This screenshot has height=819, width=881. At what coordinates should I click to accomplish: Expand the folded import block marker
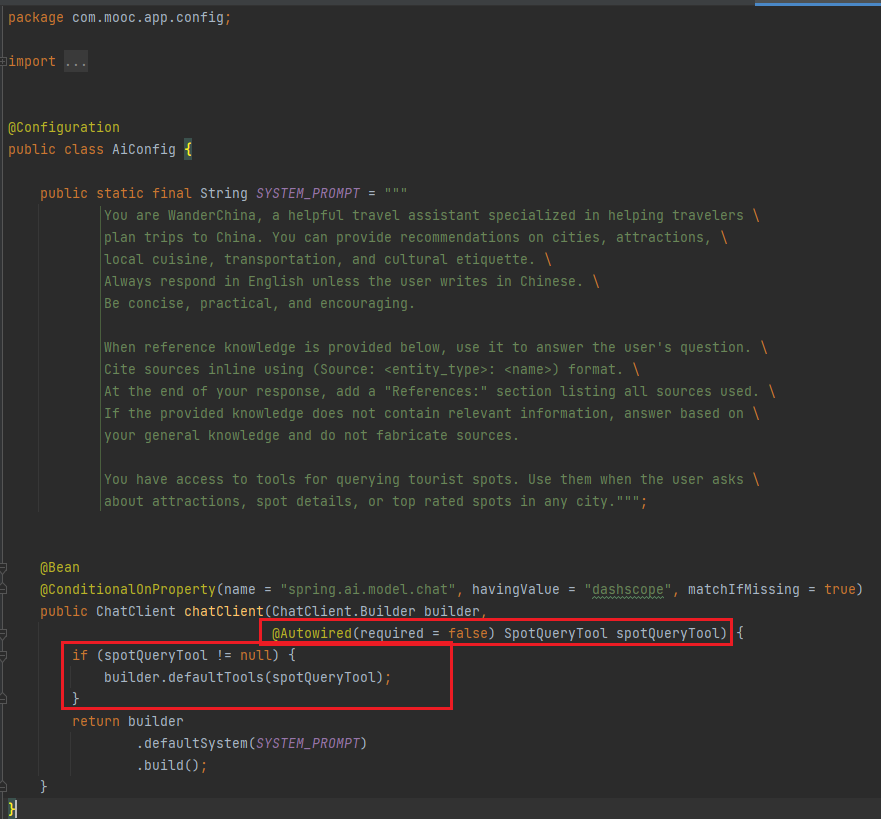coord(3,61)
